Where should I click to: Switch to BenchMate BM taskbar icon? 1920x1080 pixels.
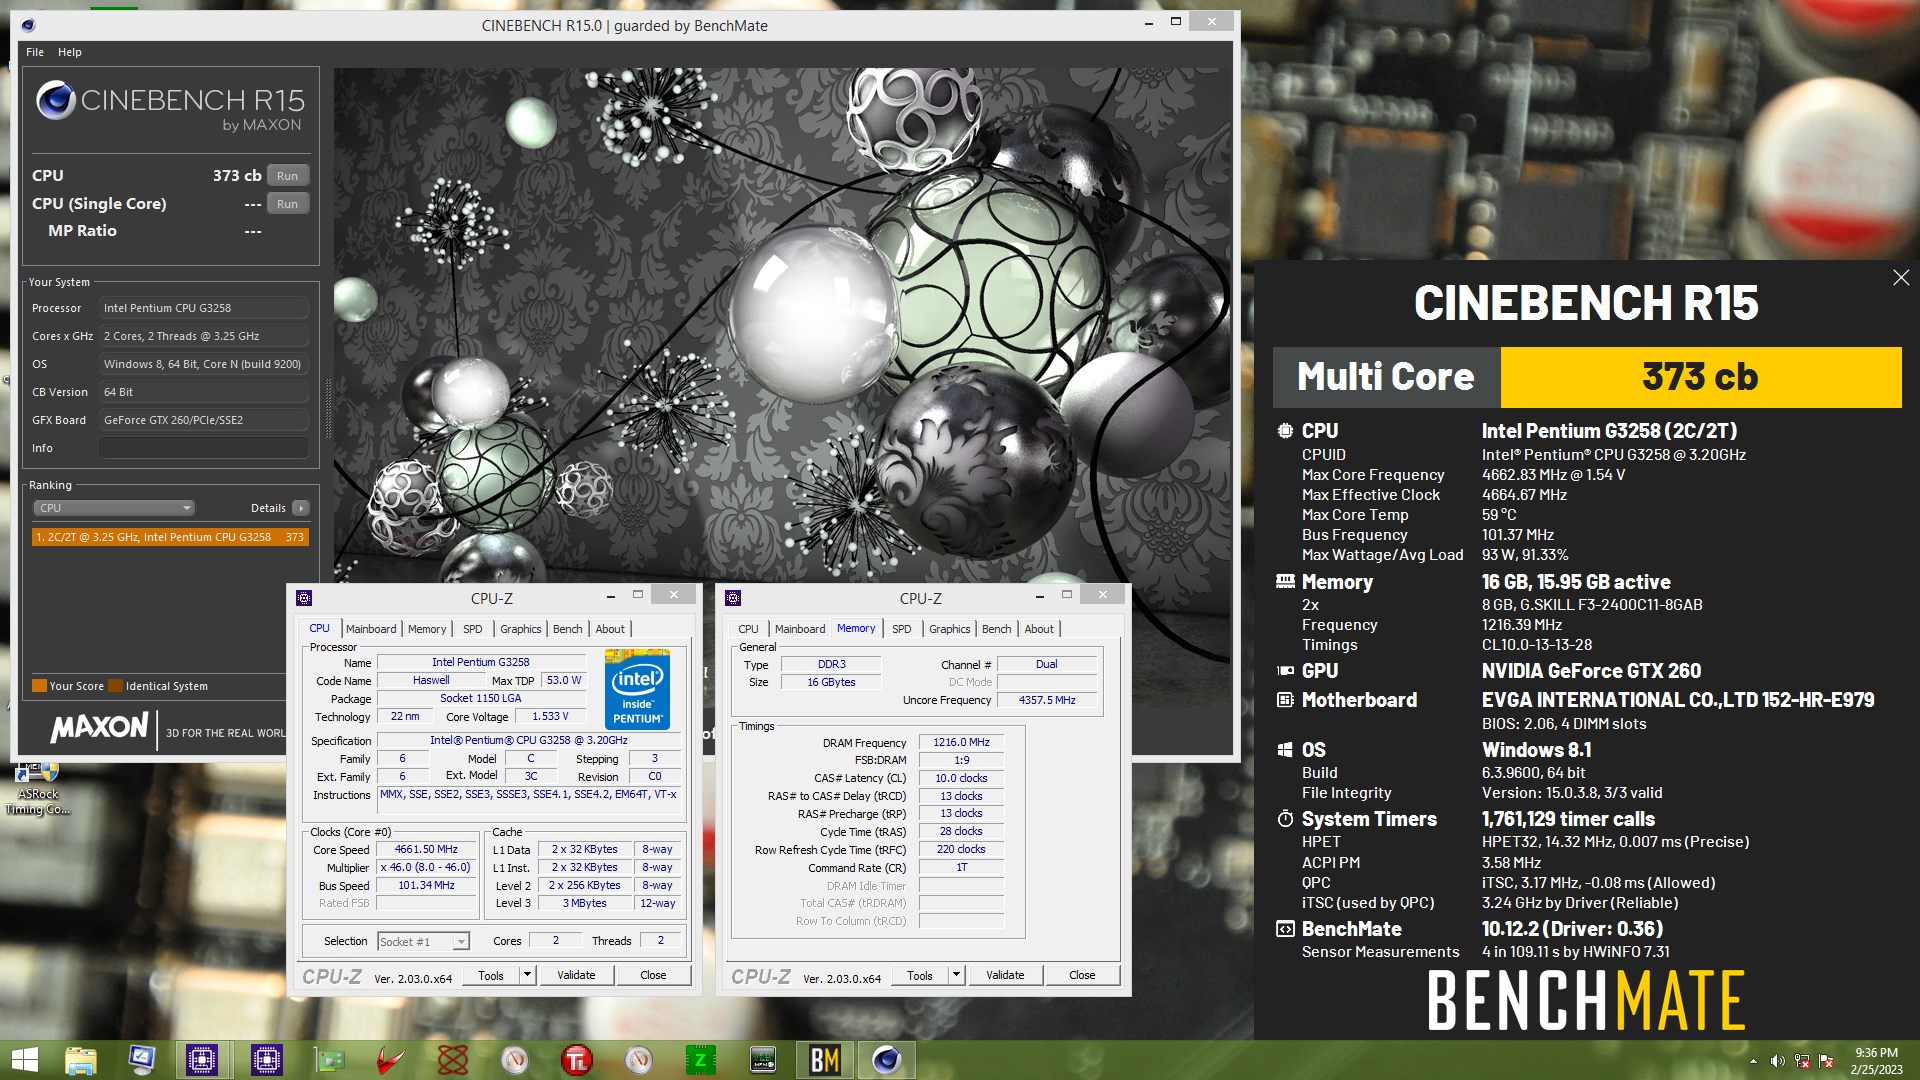click(825, 1060)
